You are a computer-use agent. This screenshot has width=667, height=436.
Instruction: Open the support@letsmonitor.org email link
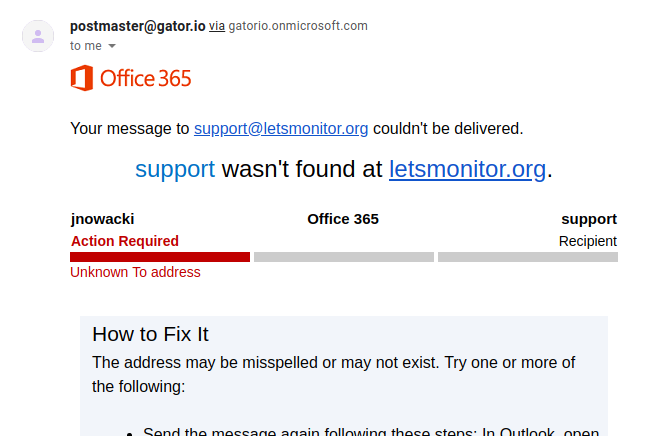tap(281, 128)
